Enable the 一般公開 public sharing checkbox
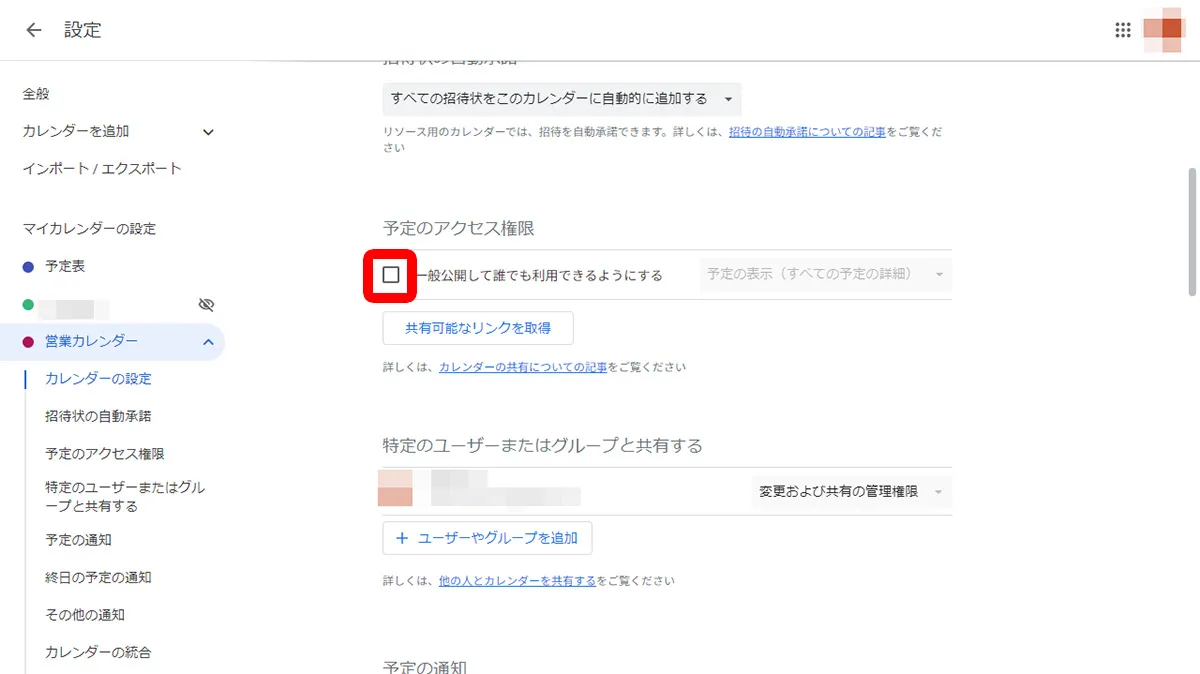 [x=390, y=274]
